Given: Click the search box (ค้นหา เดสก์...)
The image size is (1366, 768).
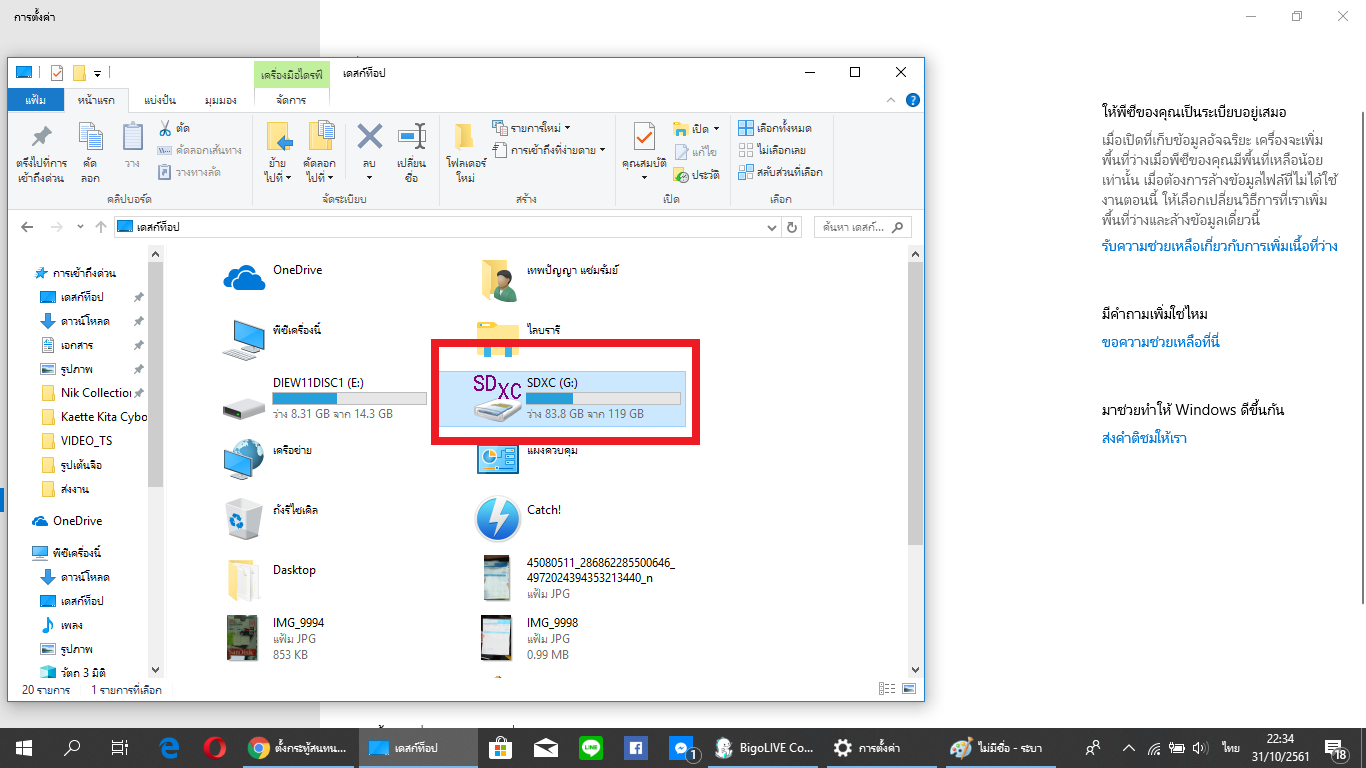Looking at the screenshot, I should coord(864,227).
